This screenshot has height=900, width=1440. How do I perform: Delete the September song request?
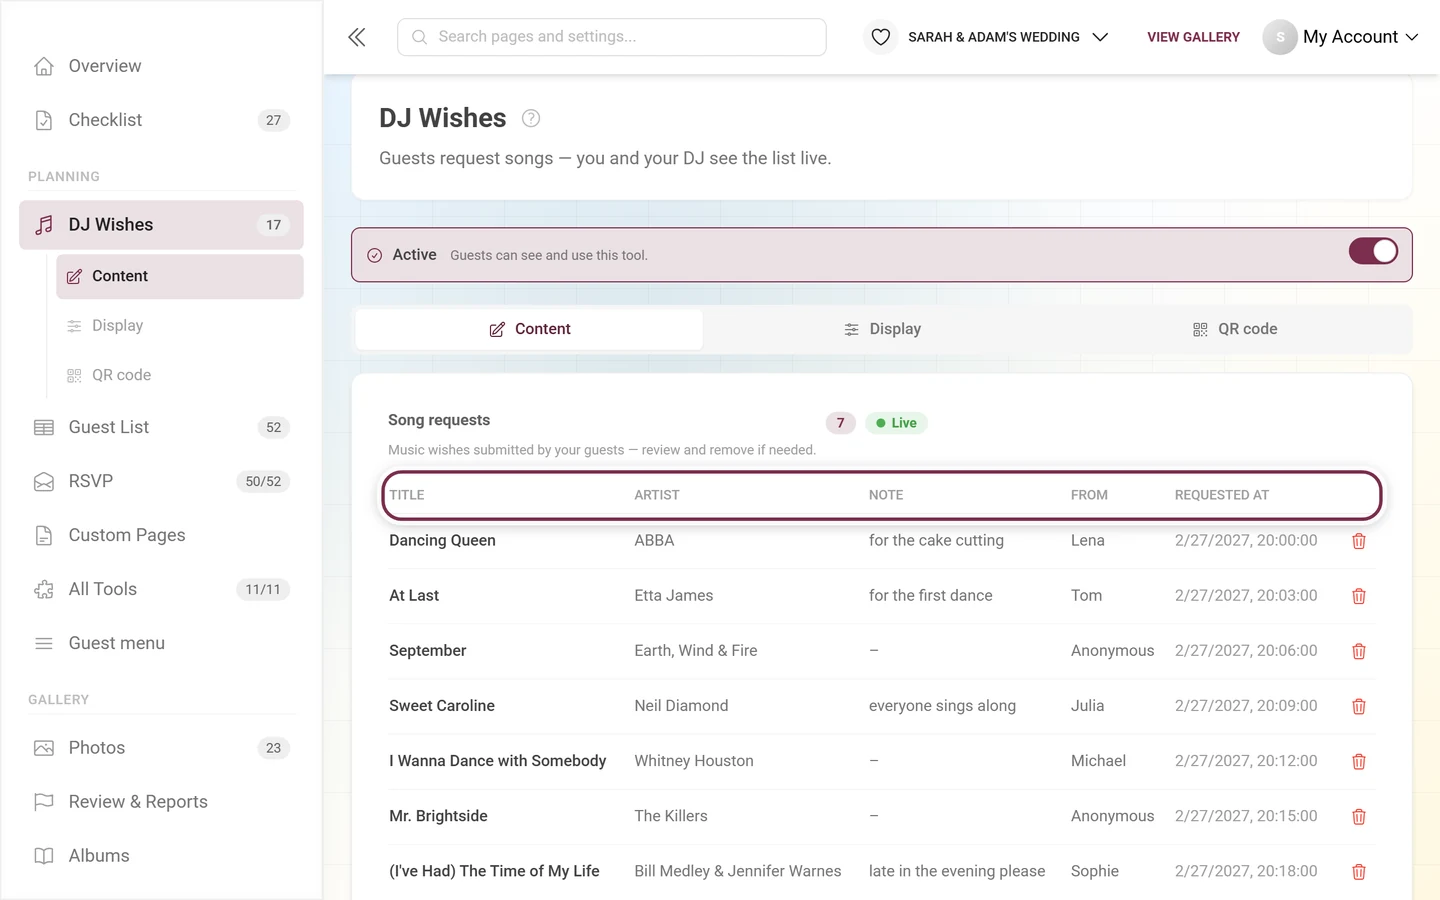(1359, 651)
